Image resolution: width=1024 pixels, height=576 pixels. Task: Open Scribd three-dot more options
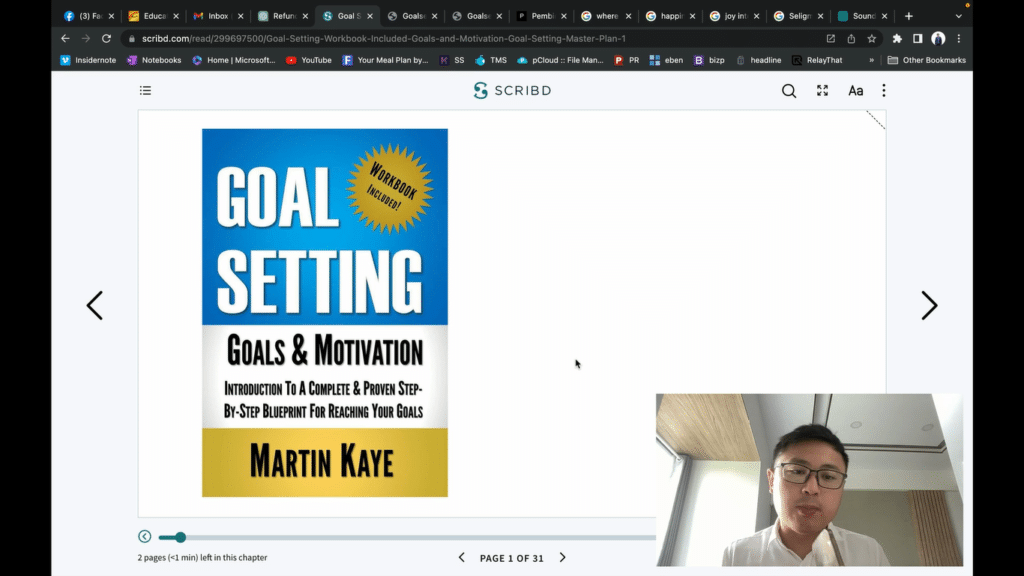[x=884, y=91]
